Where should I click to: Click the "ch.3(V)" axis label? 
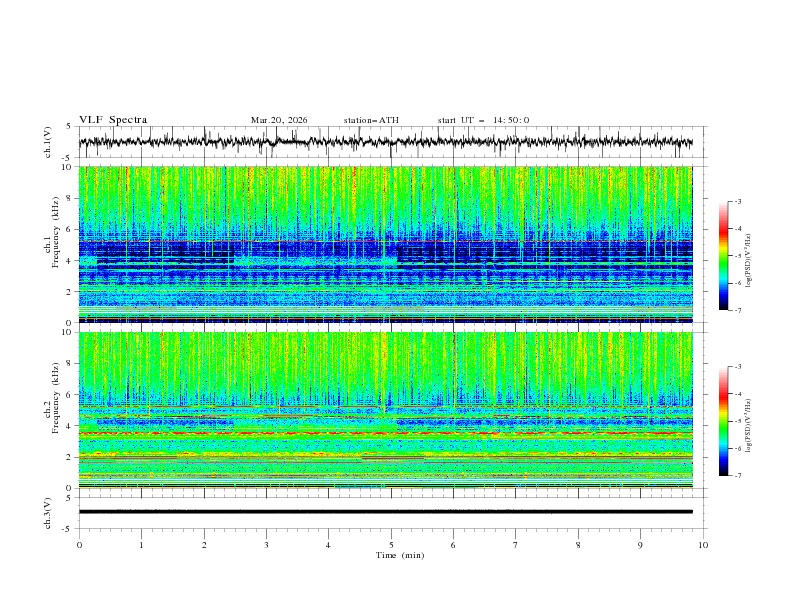(48, 514)
